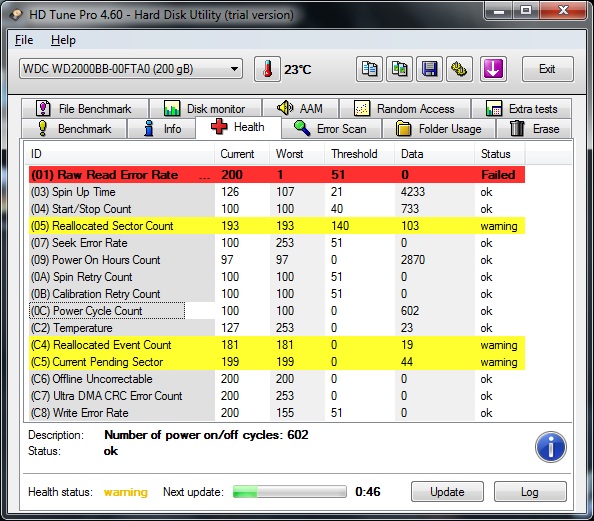This screenshot has width=594, height=521.
Task: Select the Offline Uncorrectable row
Action: 277,379
